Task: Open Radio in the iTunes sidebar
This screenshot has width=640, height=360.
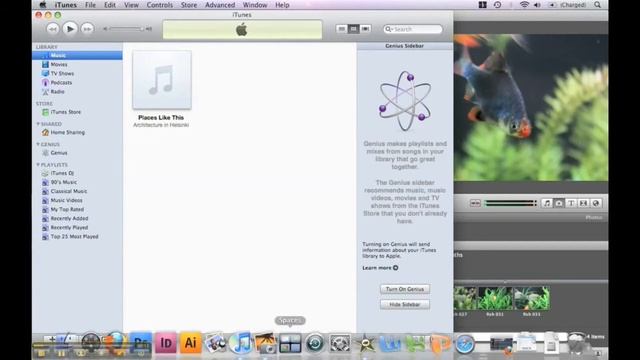Action: point(58,91)
